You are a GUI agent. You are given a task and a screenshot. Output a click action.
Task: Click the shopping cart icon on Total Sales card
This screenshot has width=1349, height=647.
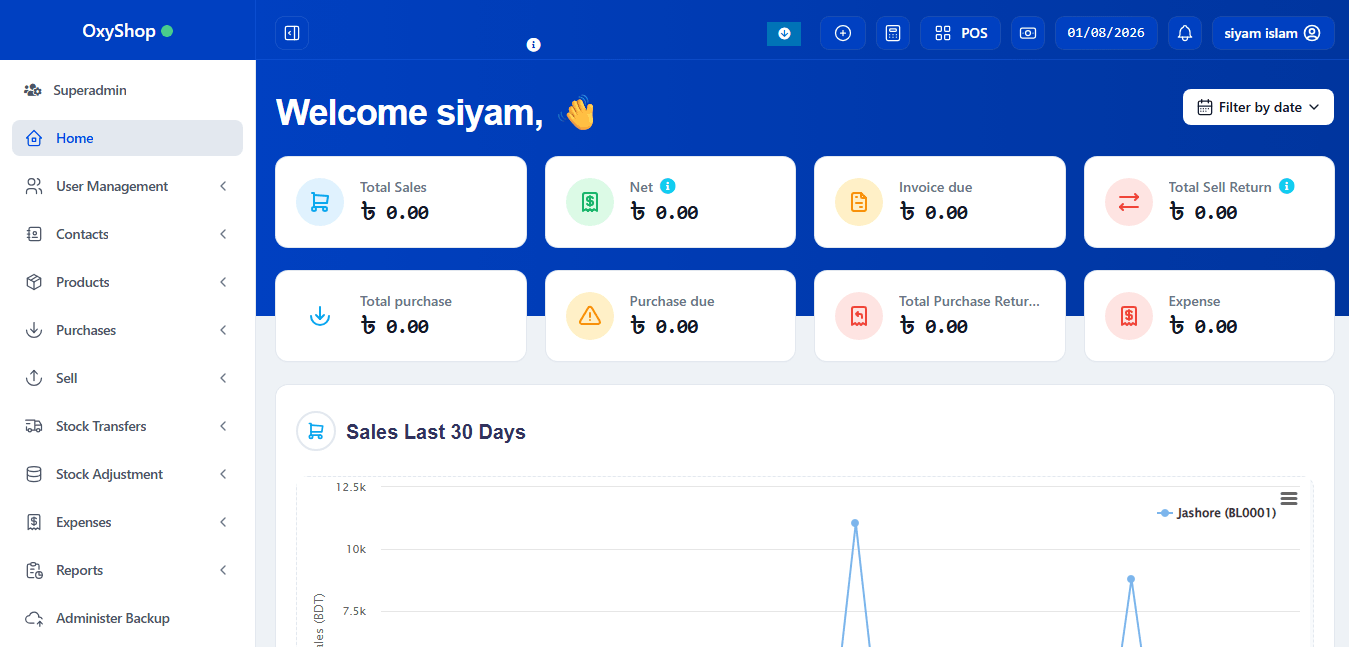[x=319, y=201]
